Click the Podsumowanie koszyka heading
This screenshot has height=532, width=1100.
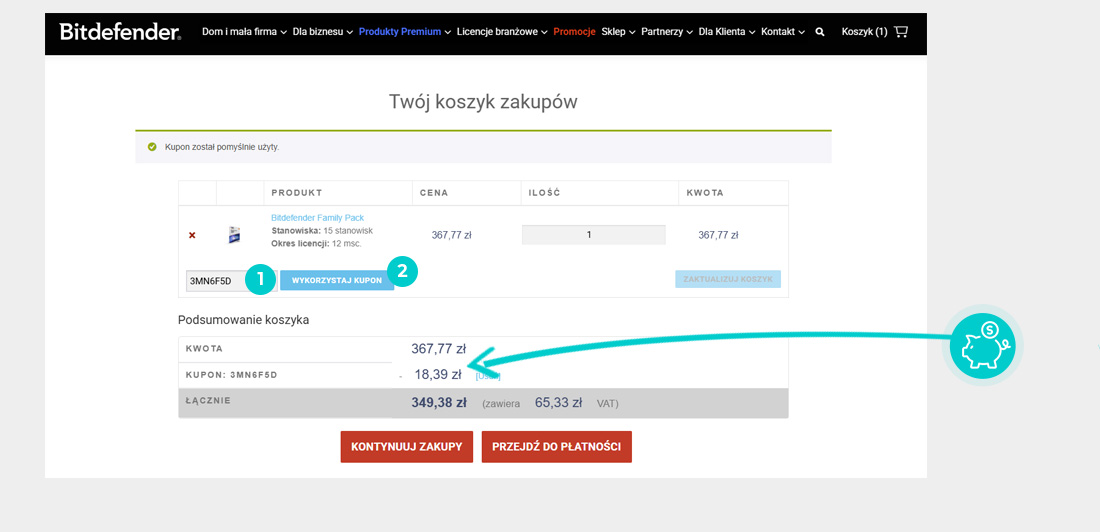click(243, 320)
